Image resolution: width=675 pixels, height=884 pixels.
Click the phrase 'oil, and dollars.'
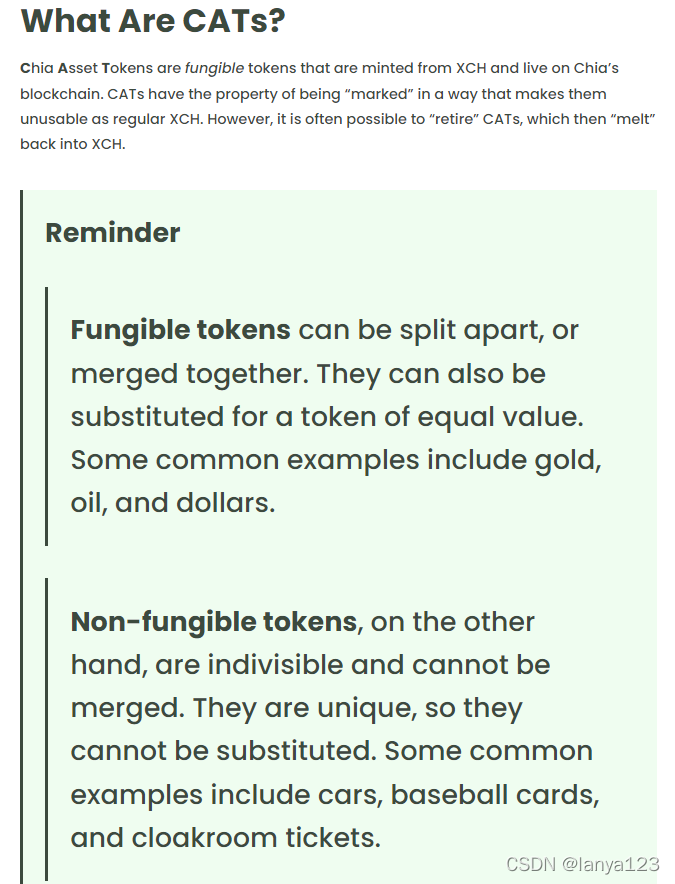173,503
